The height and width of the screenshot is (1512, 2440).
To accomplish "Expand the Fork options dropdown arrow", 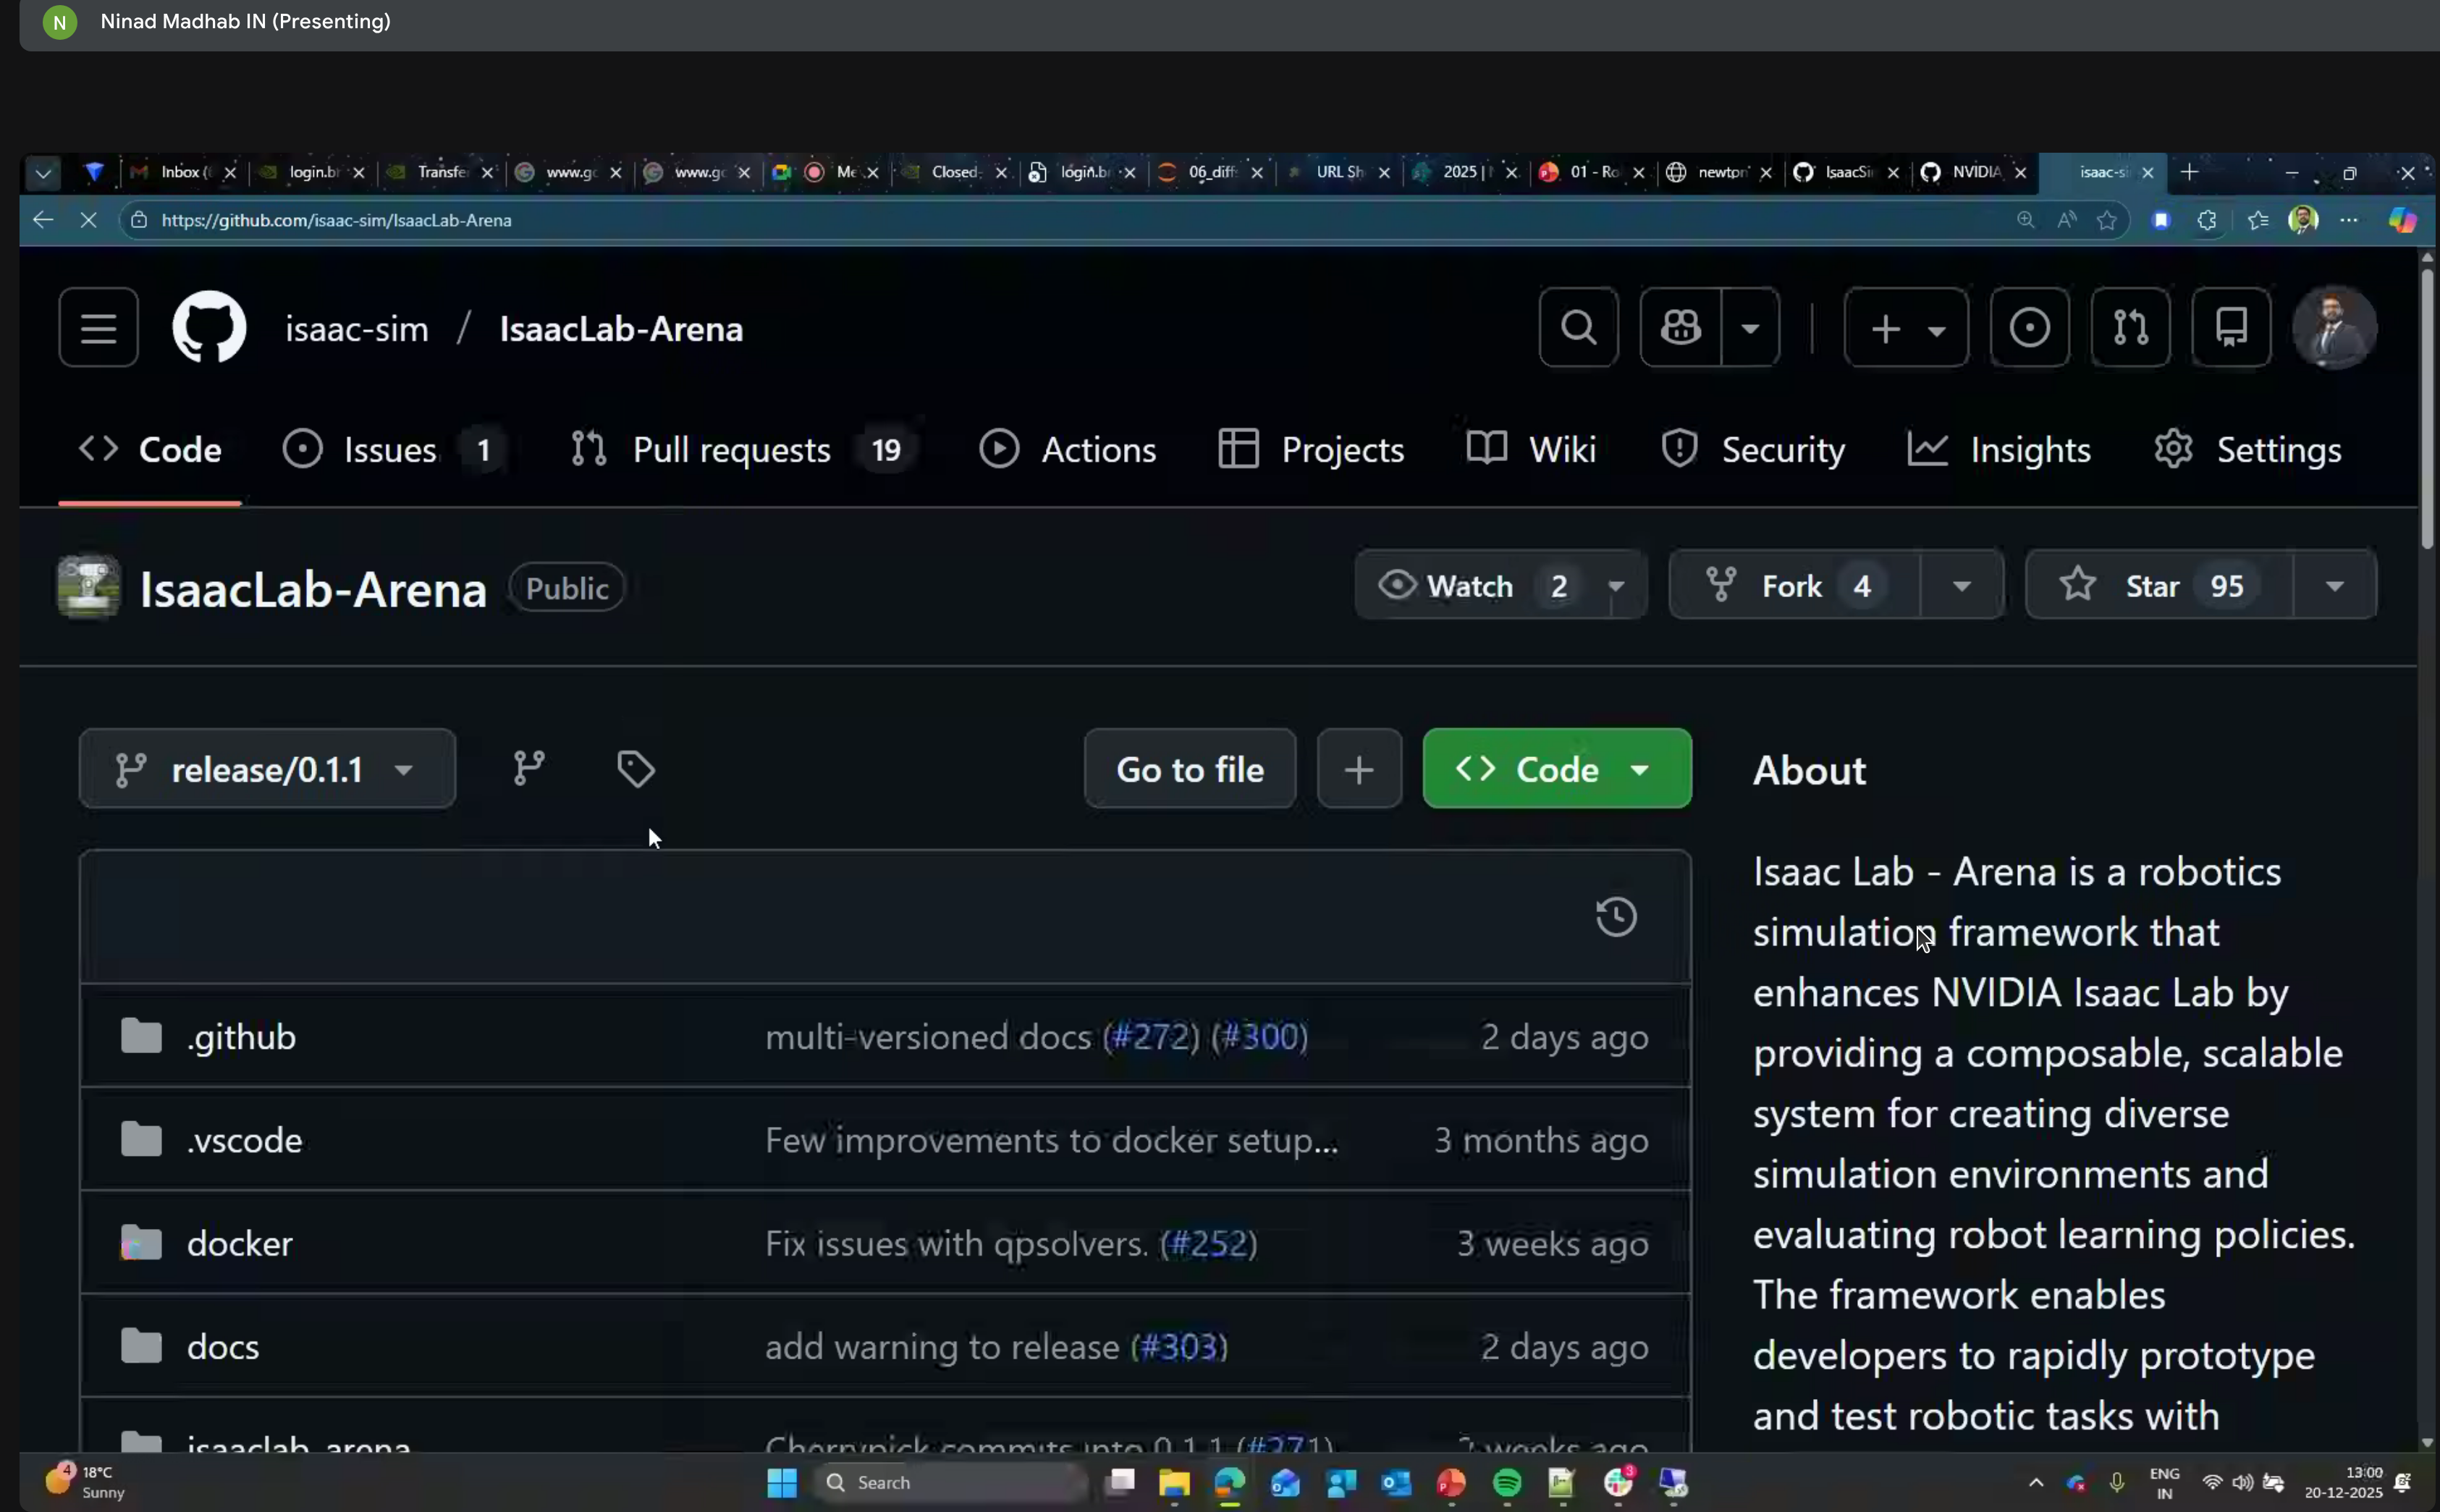I will 1961,585.
